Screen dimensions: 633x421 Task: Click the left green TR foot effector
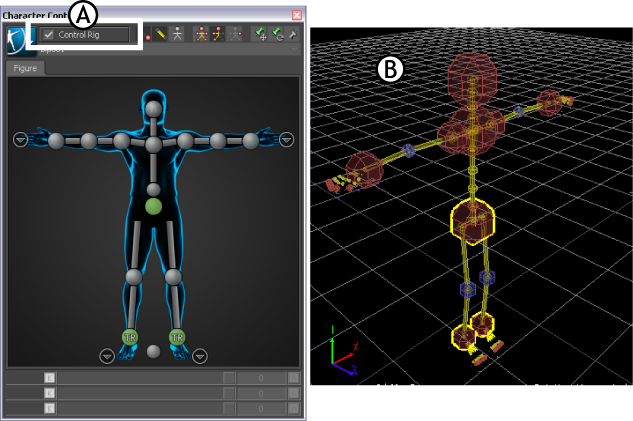point(129,337)
